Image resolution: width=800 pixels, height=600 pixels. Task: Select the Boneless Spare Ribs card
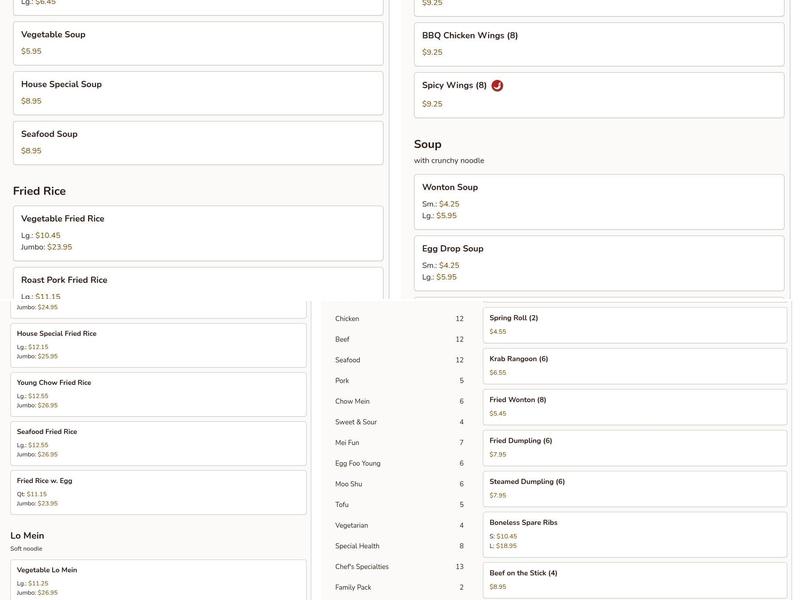click(x=636, y=534)
